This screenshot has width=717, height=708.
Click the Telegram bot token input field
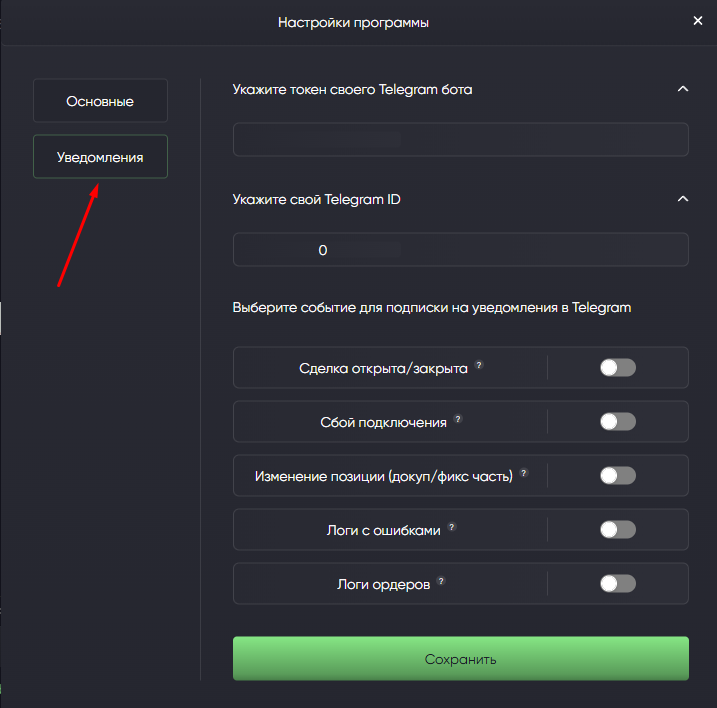461,140
